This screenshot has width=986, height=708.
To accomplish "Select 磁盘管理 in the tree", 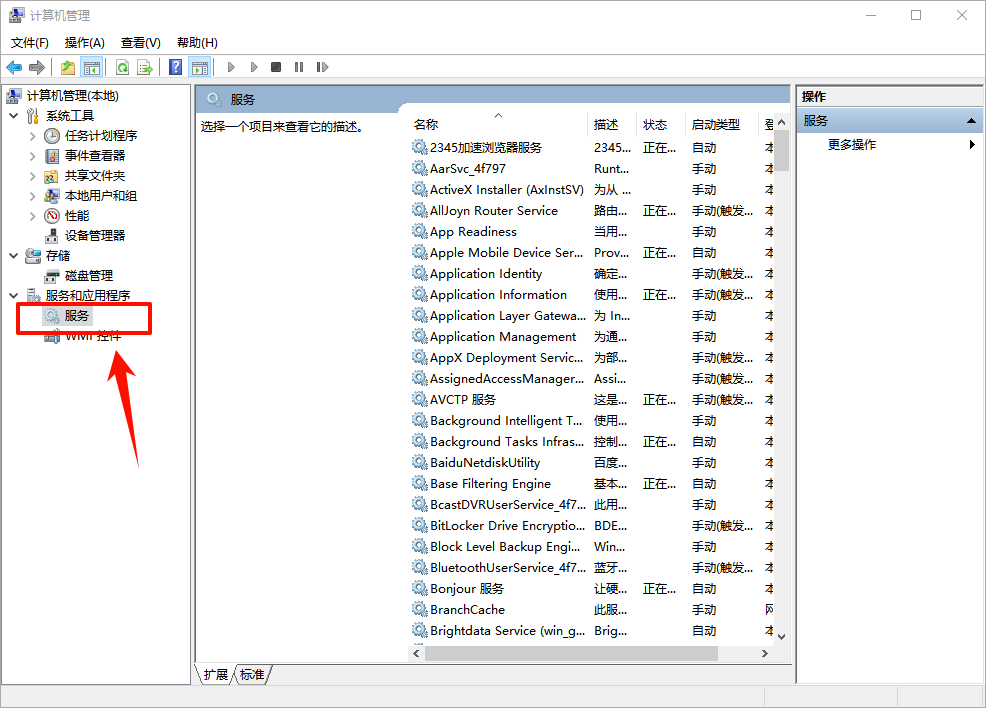I will point(89,276).
